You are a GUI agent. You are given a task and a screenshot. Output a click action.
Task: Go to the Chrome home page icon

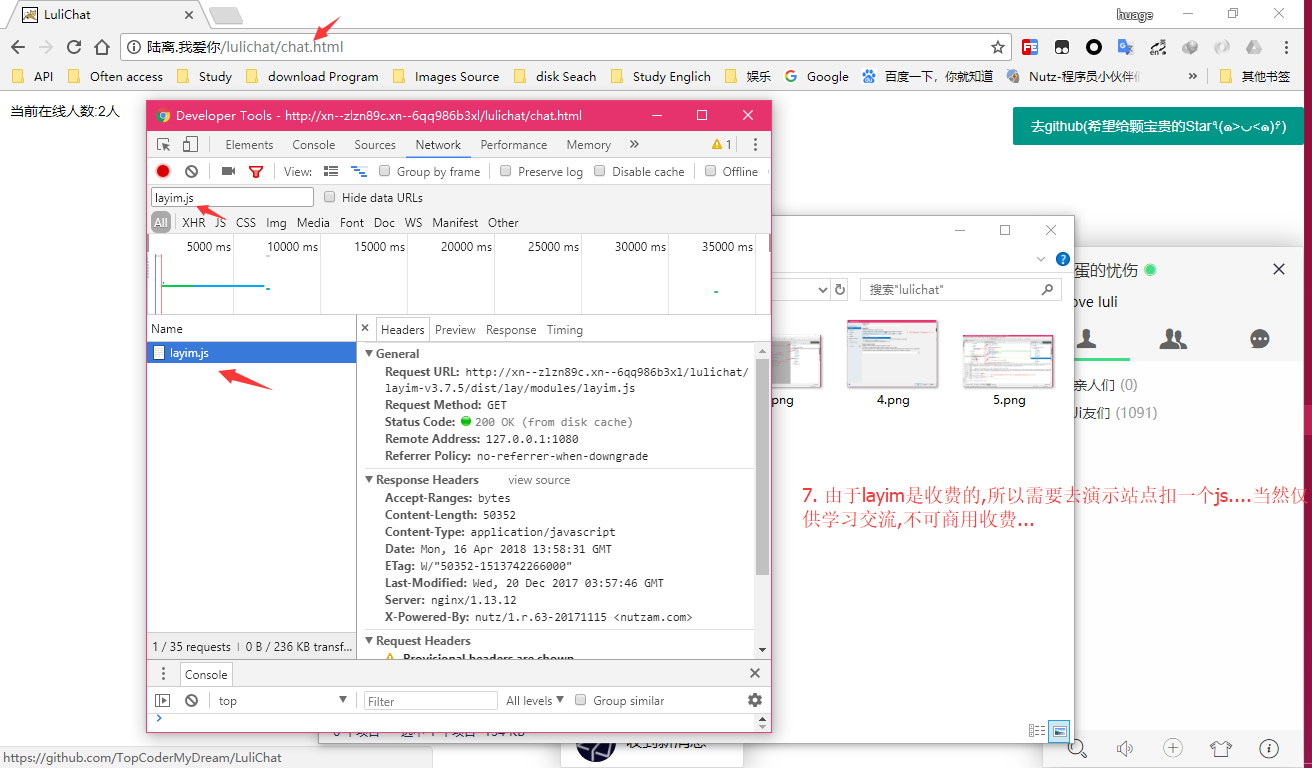102,47
